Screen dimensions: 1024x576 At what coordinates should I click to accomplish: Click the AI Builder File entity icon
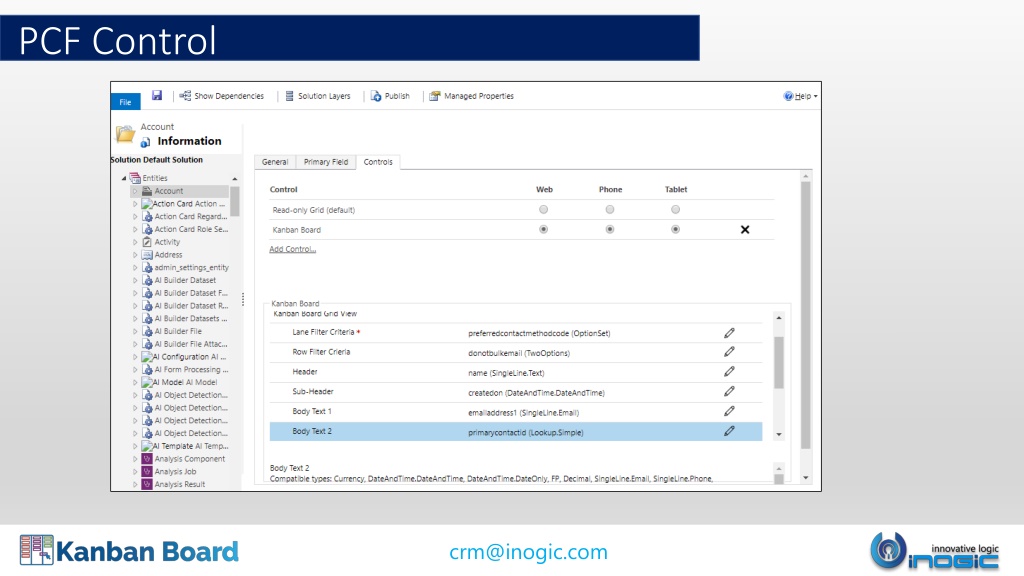[147, 331]
